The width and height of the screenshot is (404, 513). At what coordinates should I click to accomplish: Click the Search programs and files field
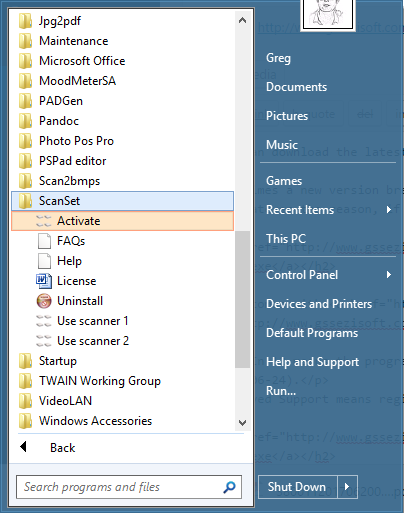click(129, 487)
